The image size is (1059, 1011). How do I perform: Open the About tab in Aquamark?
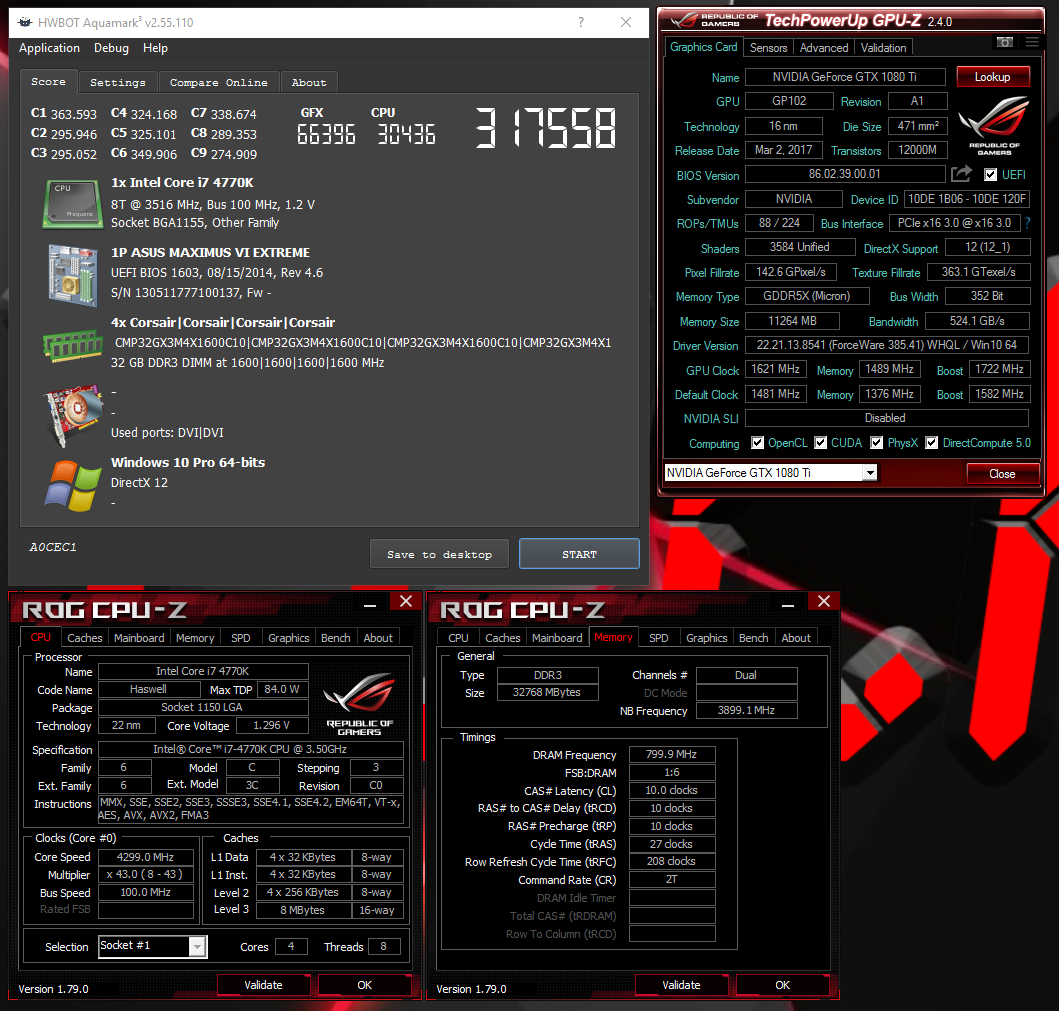309,82
